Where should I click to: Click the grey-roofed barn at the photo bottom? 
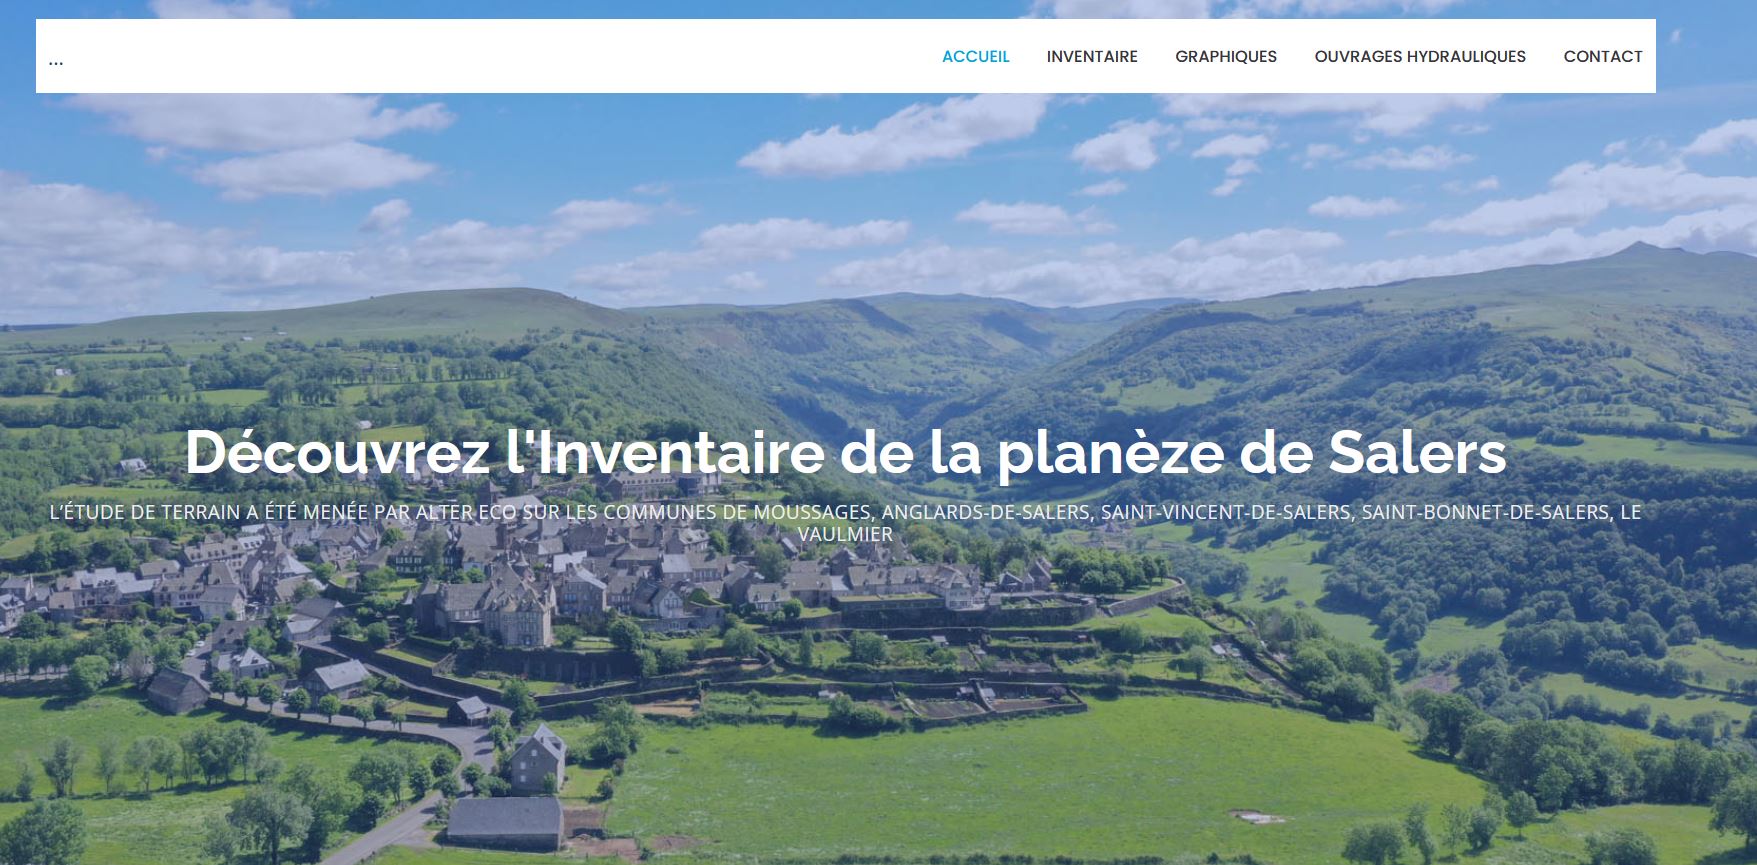(x=505, y=820)
